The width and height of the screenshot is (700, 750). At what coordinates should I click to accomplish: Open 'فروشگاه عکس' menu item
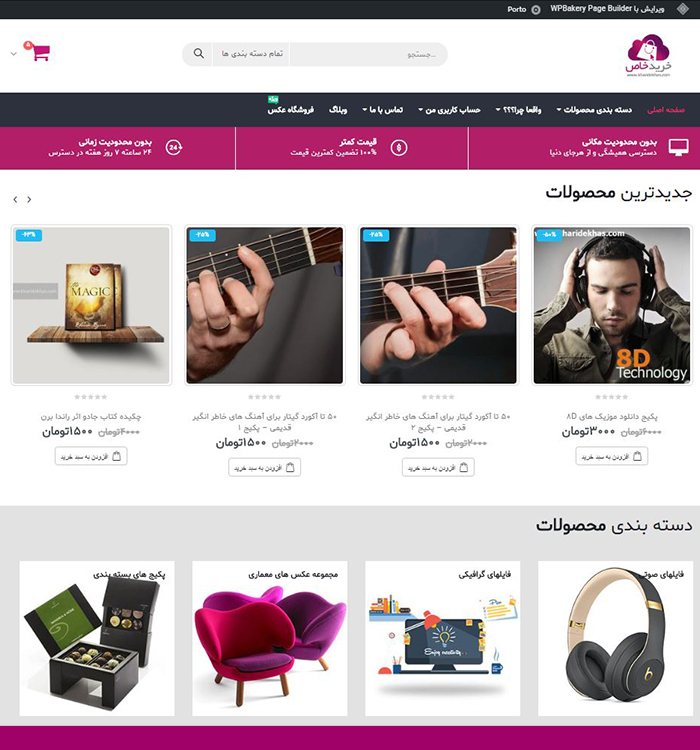click(290, 110)
